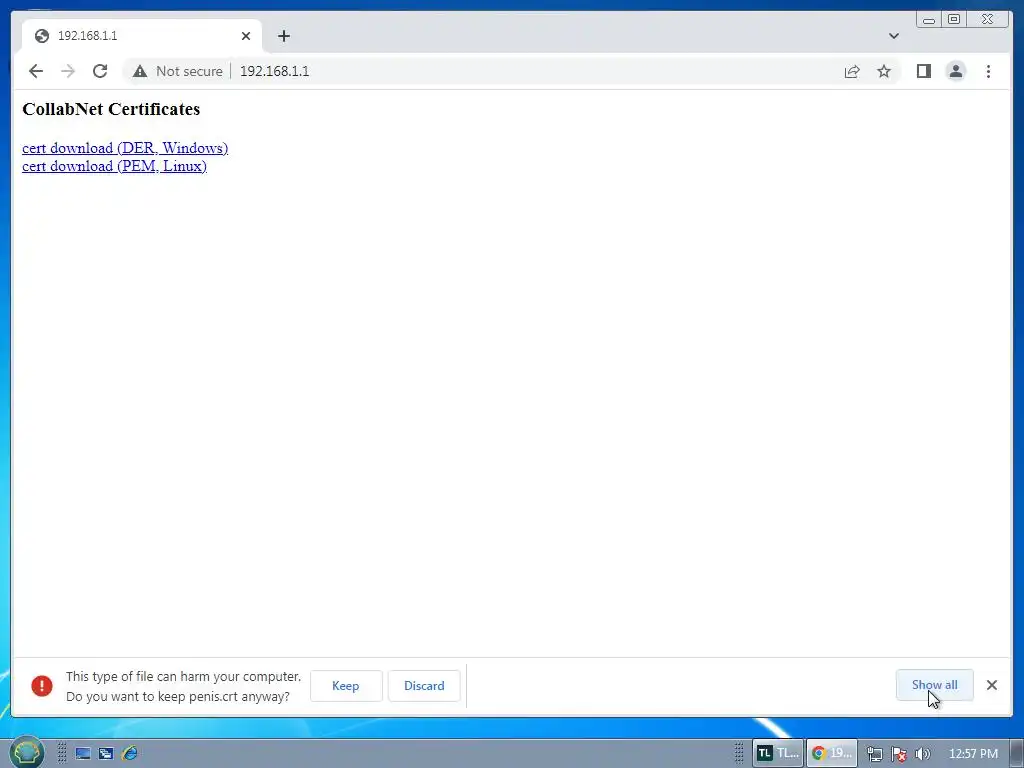This screenshot has width=1024, height=768.
Task: Open the network tray icon
Action: pos(874,754)
